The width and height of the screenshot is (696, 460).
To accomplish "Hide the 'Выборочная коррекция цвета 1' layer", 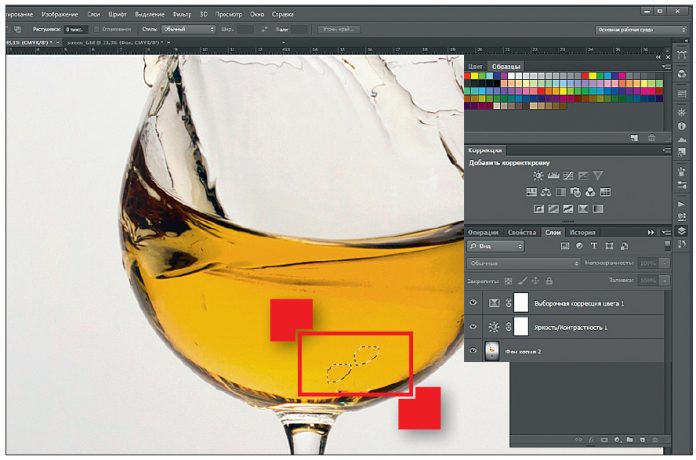I will pos(473,302).
